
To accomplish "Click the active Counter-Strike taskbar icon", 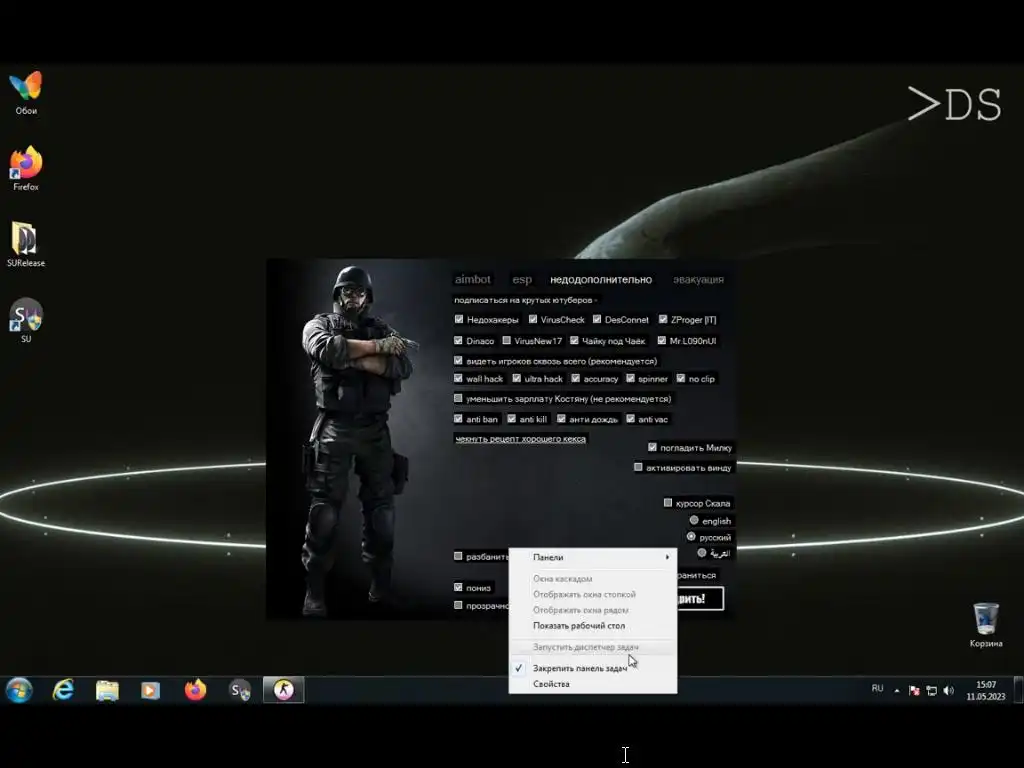I will pyautogui.click(x=283, y=690).
